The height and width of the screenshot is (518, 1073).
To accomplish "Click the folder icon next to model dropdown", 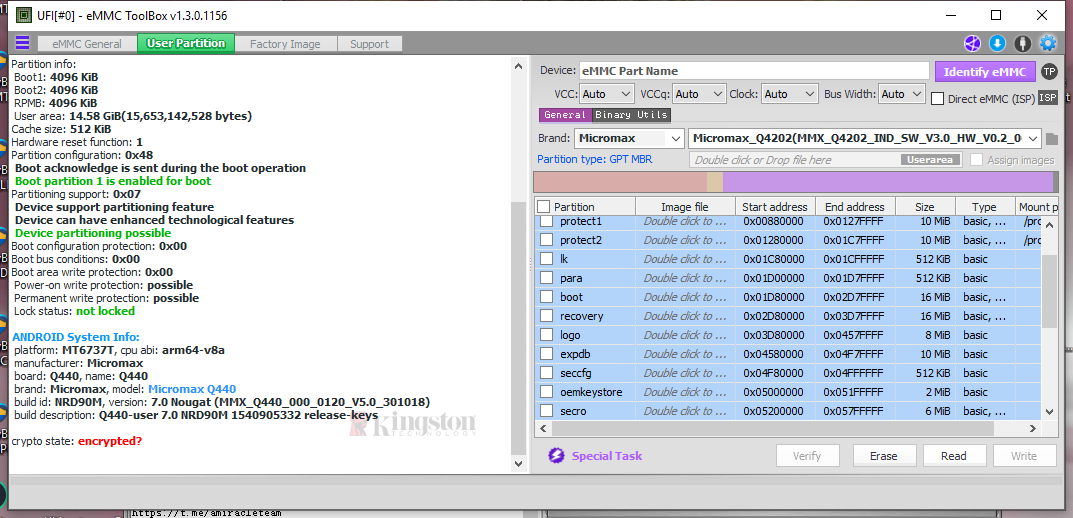I will tap(1052, 139).
